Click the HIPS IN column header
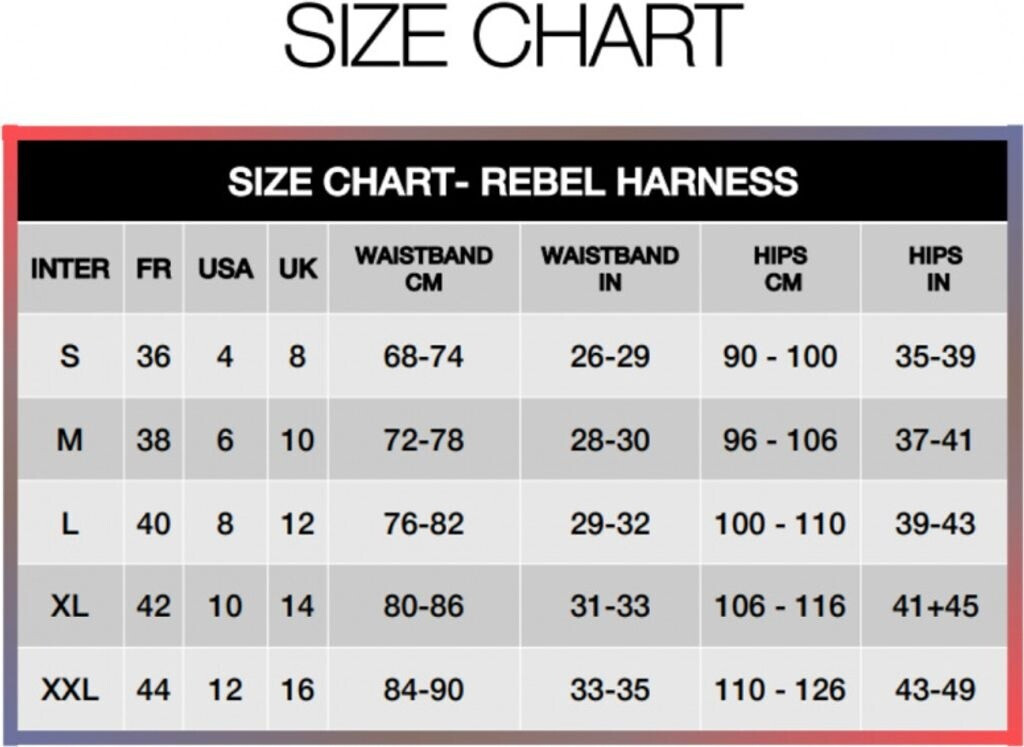 tap(936, 269)
